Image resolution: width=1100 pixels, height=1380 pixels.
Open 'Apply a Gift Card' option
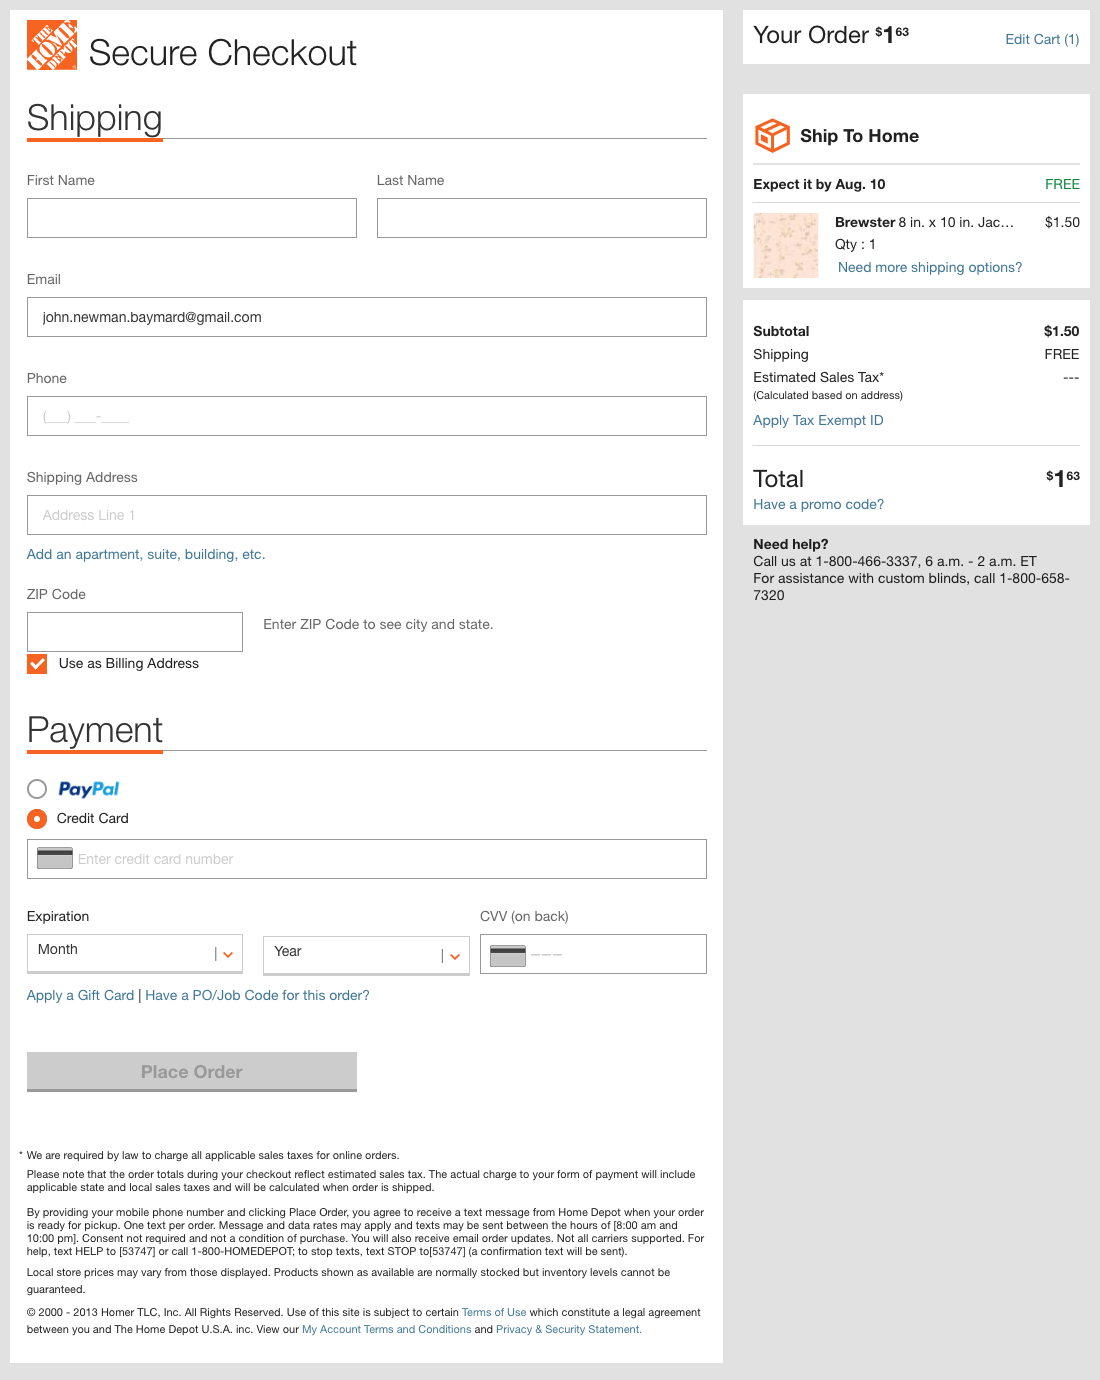click(80, 995)
